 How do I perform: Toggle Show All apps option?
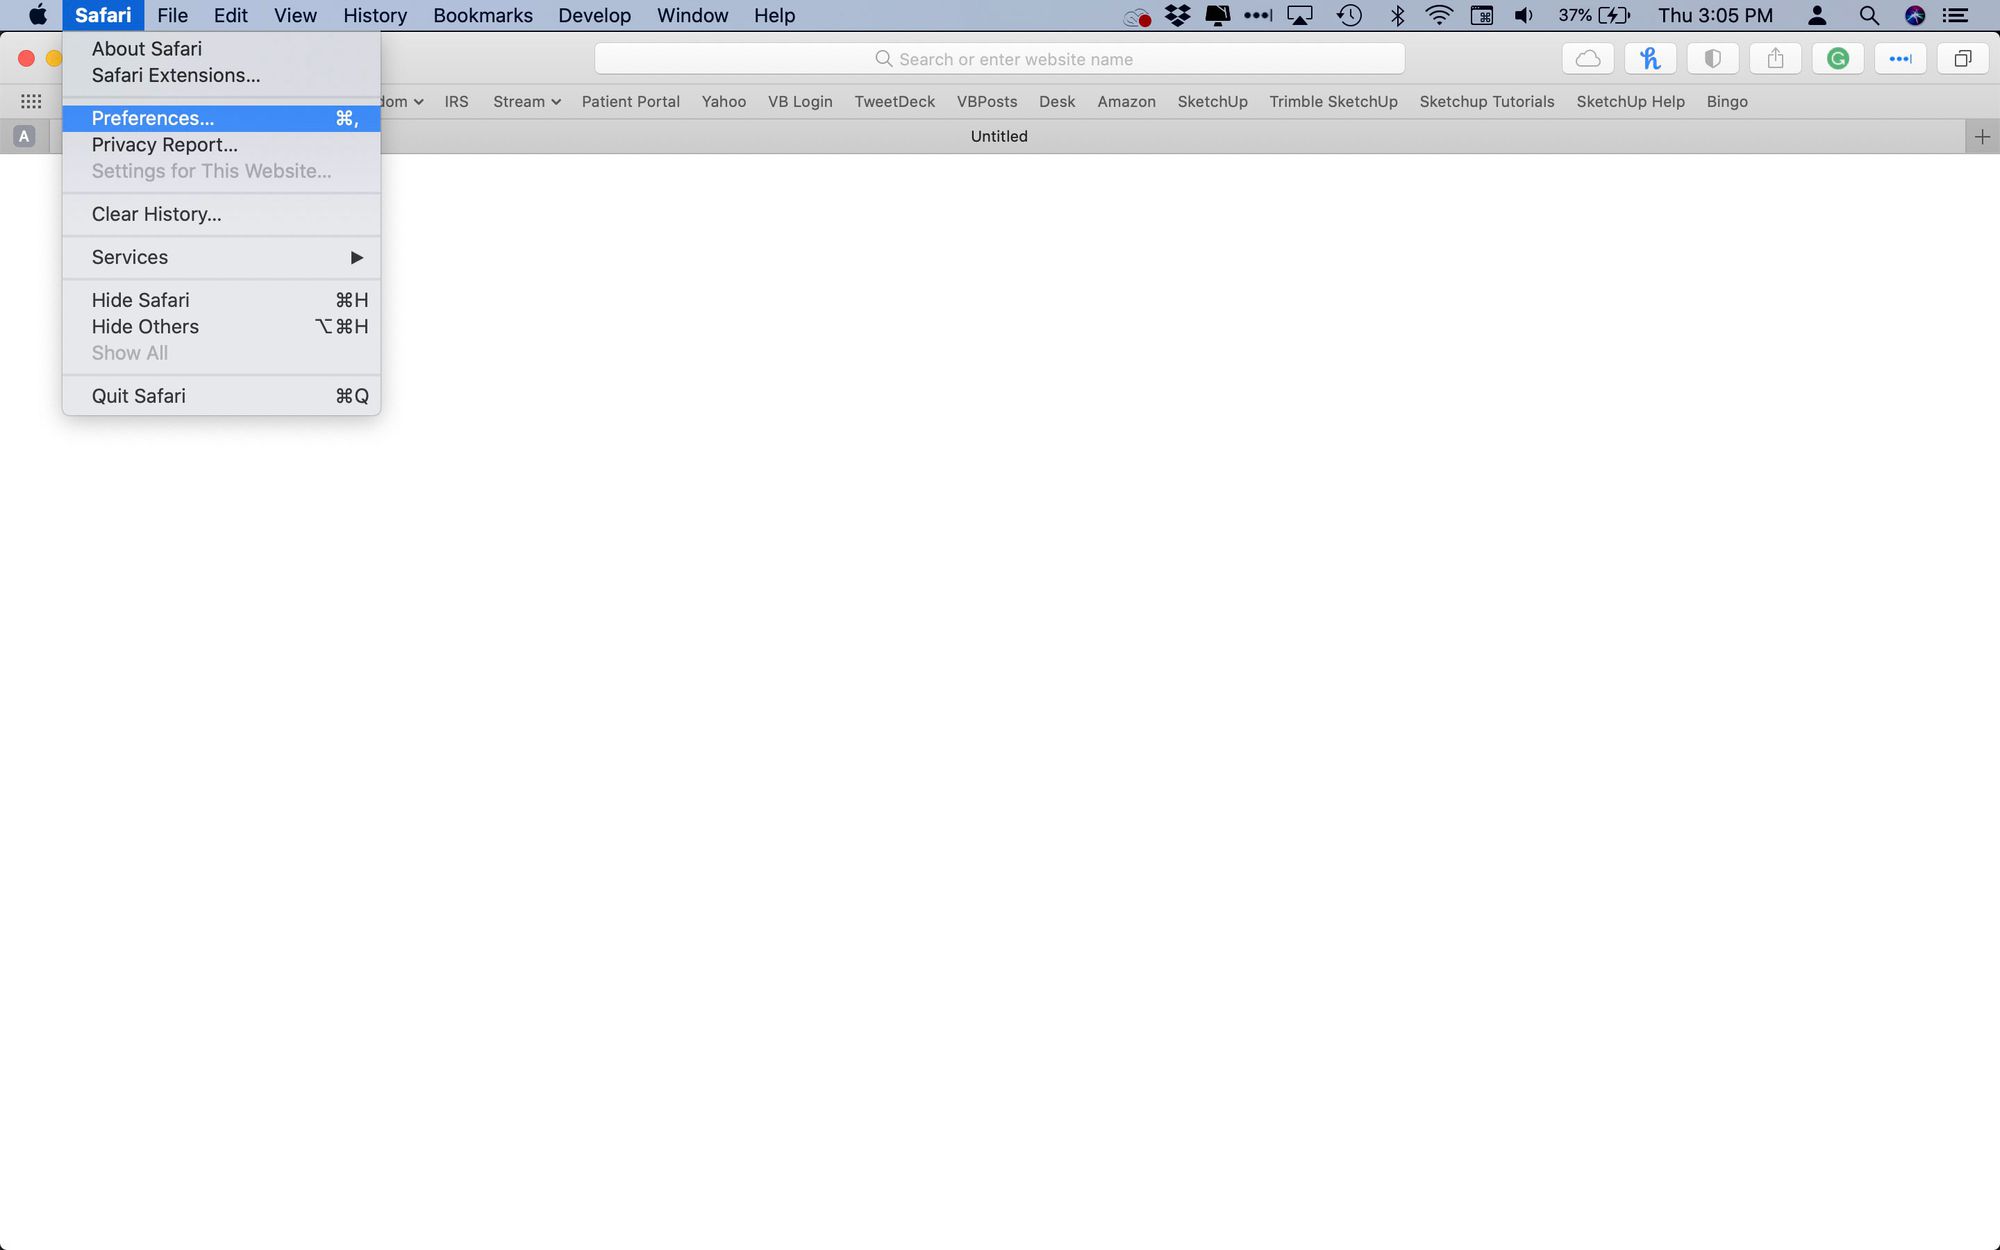pos(128,351)
